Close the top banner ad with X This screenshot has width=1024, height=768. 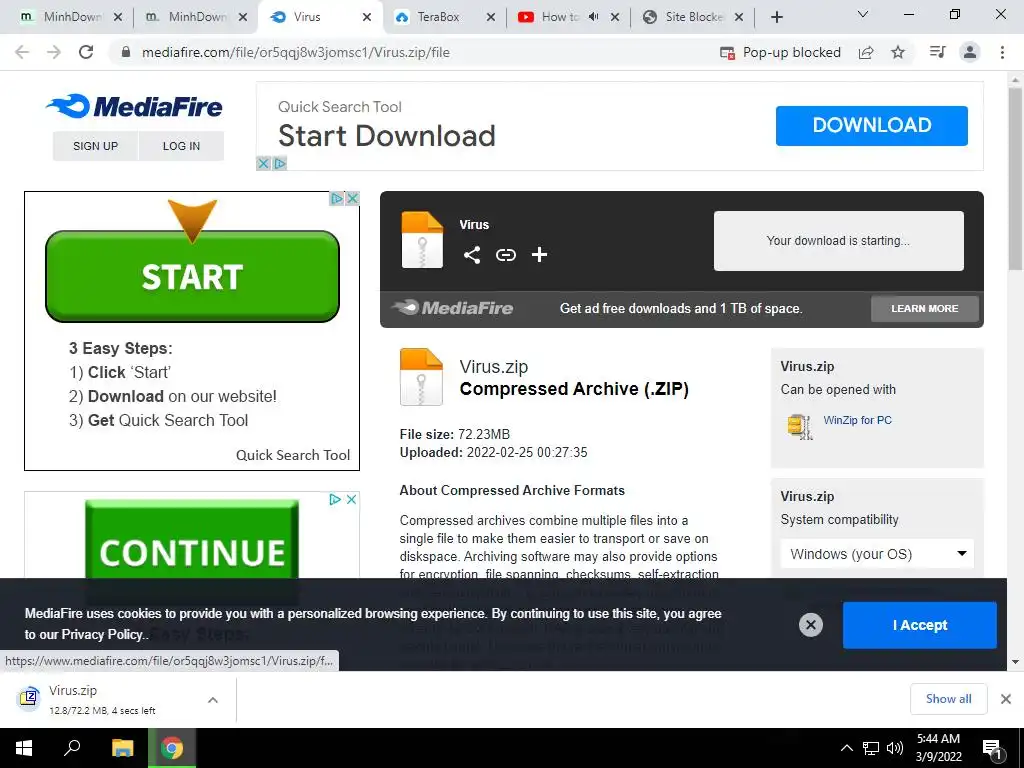(x=263, y=163)
